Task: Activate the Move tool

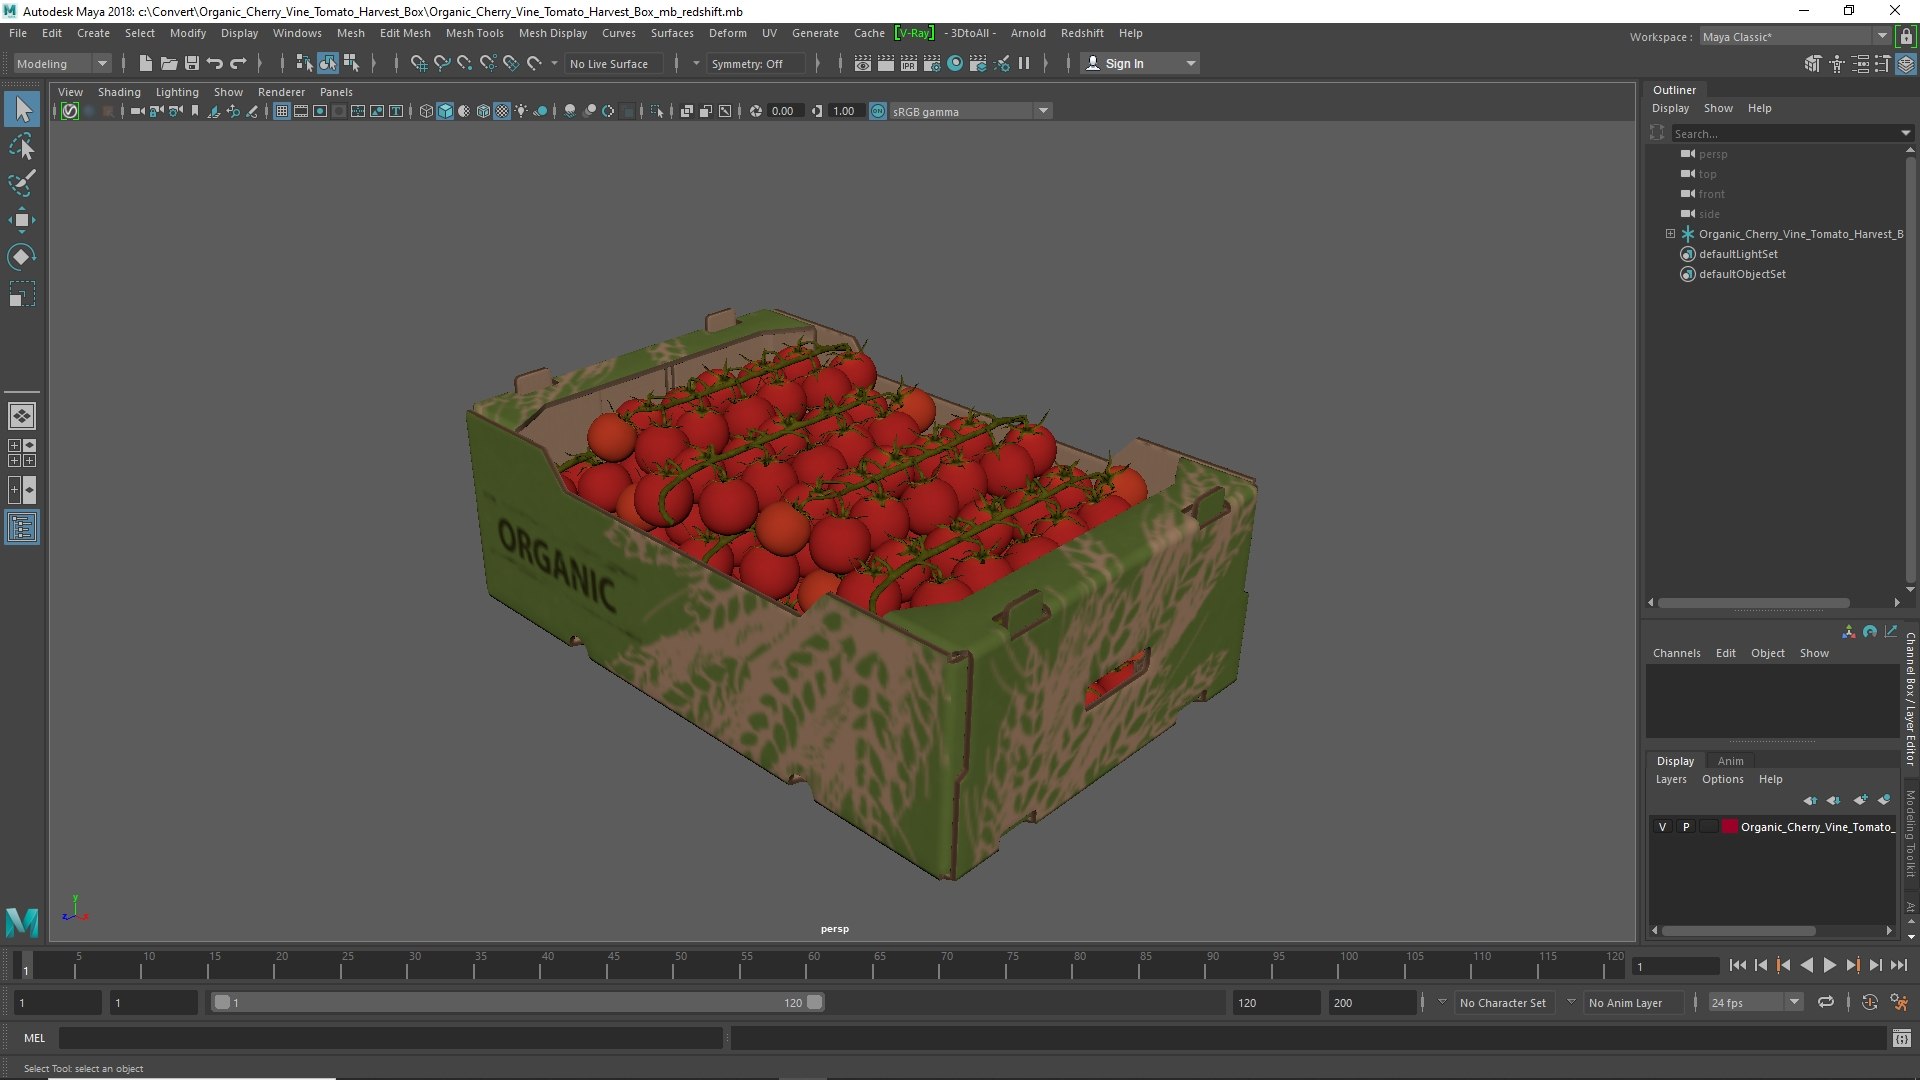Action: [22, 220]
